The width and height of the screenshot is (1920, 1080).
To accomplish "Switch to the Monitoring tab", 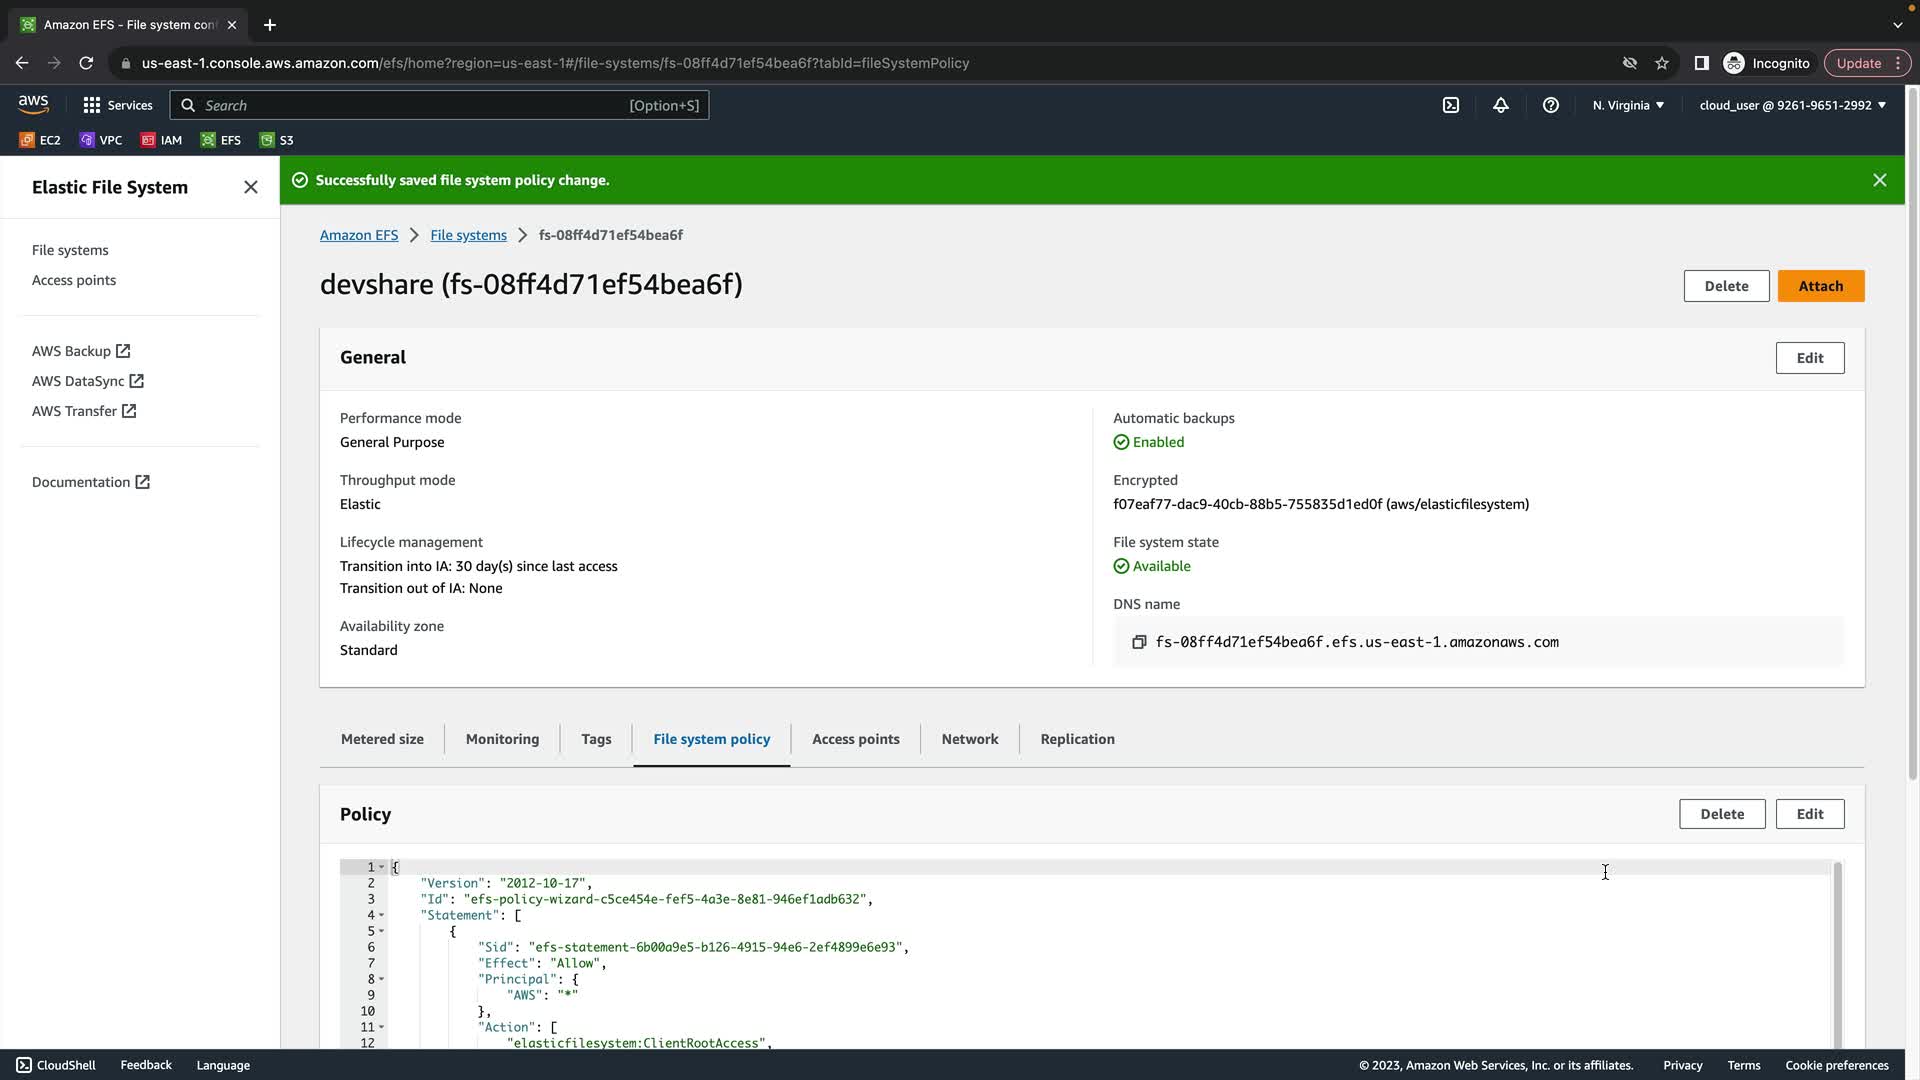I will click(x=502, y=739).
